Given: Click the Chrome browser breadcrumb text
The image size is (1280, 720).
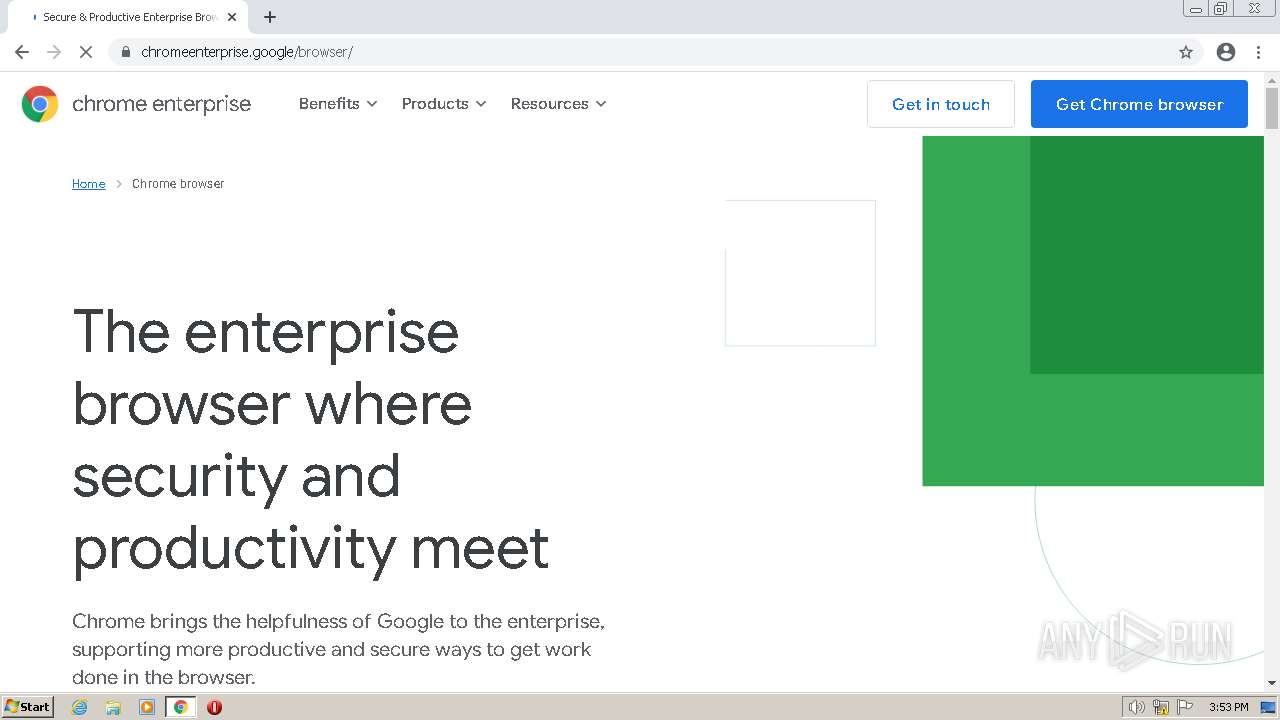Looking at the screenshot, I should (x=178, y=184).
